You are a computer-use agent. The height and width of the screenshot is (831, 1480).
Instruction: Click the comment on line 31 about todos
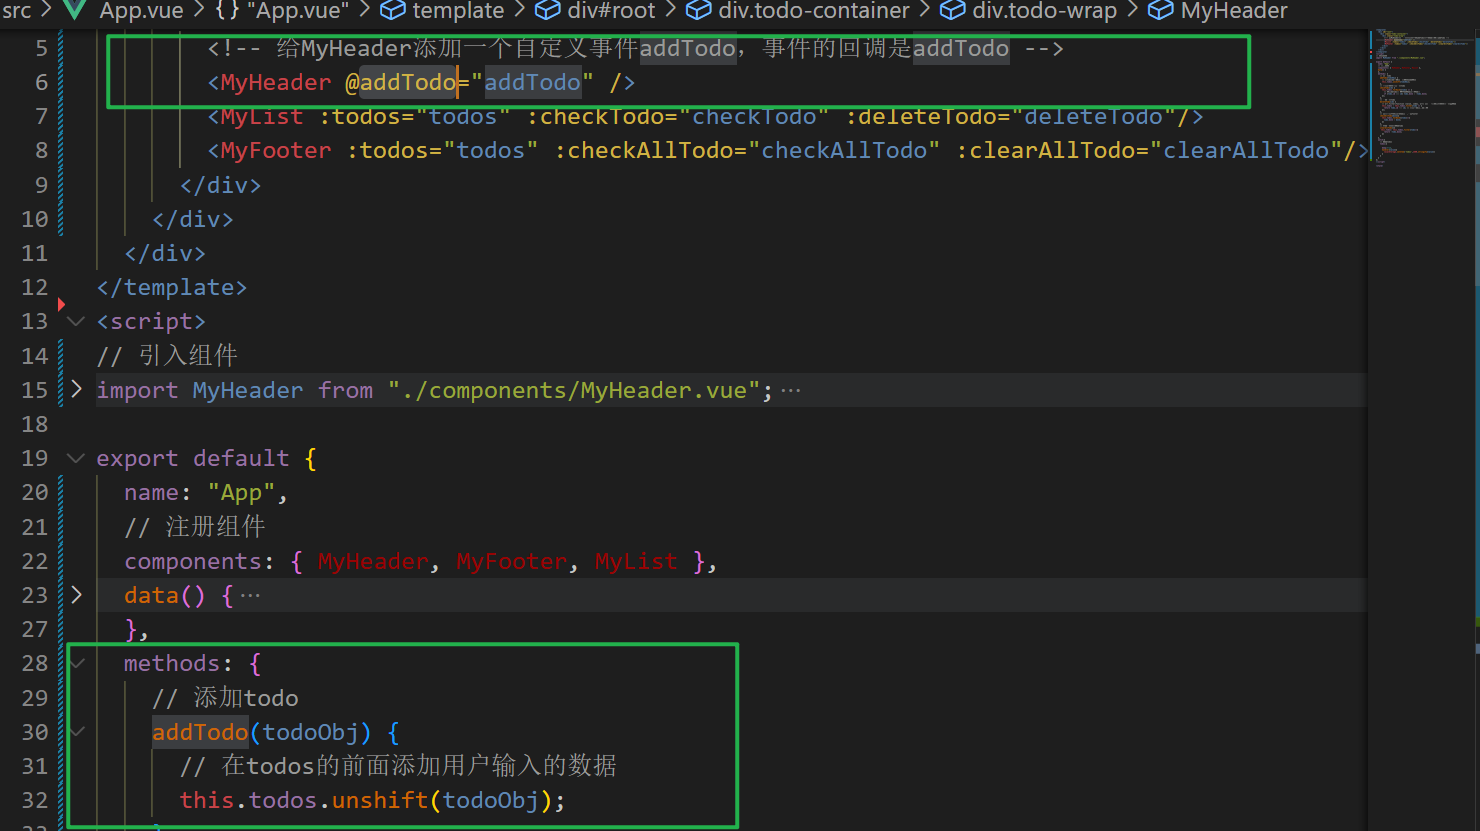coord(398,766)
